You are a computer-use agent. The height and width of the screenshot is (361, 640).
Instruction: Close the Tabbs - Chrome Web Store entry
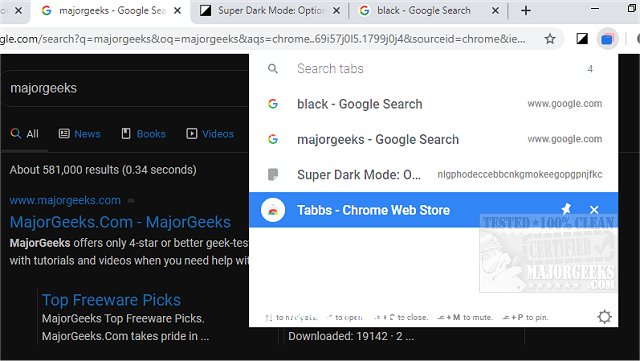tap(594, 210)
